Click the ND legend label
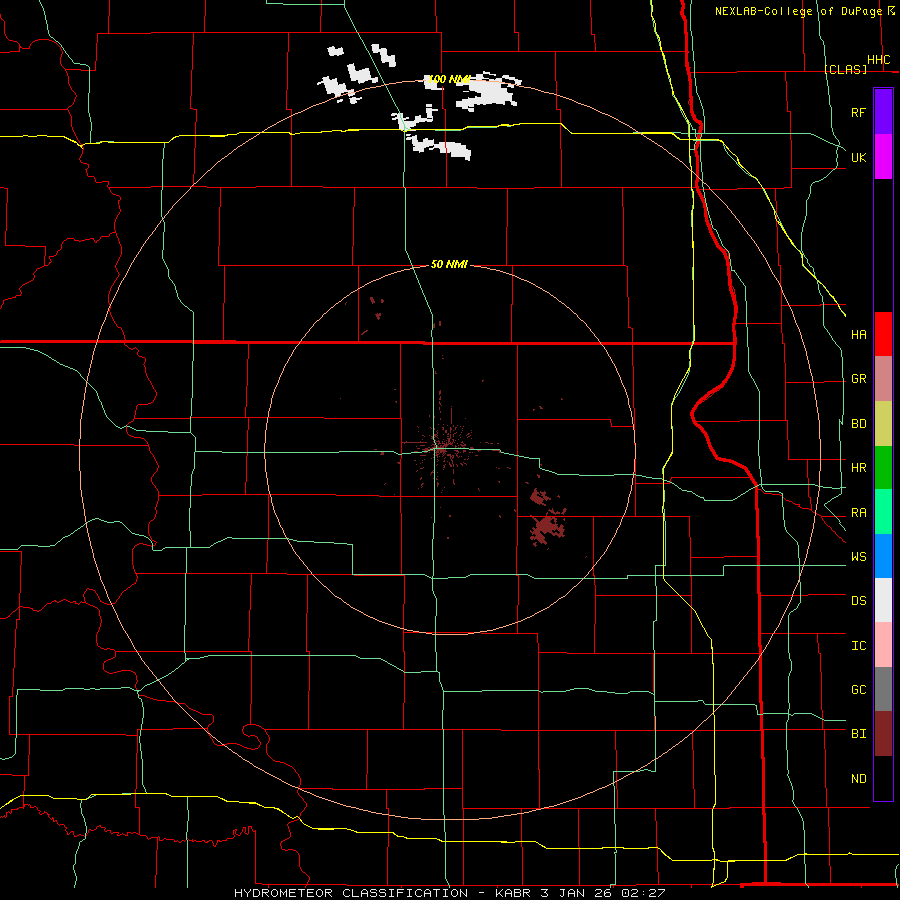 coord(858,779)
